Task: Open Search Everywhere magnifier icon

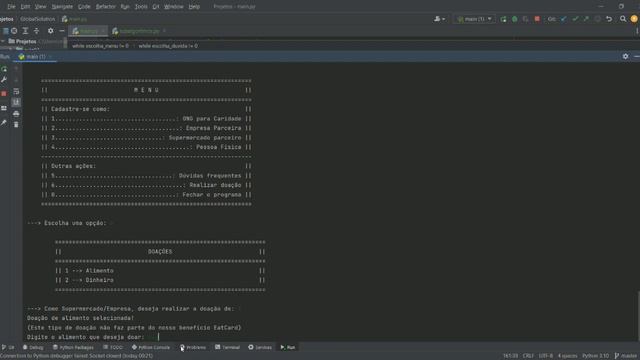Action: [x=623, y=19]
